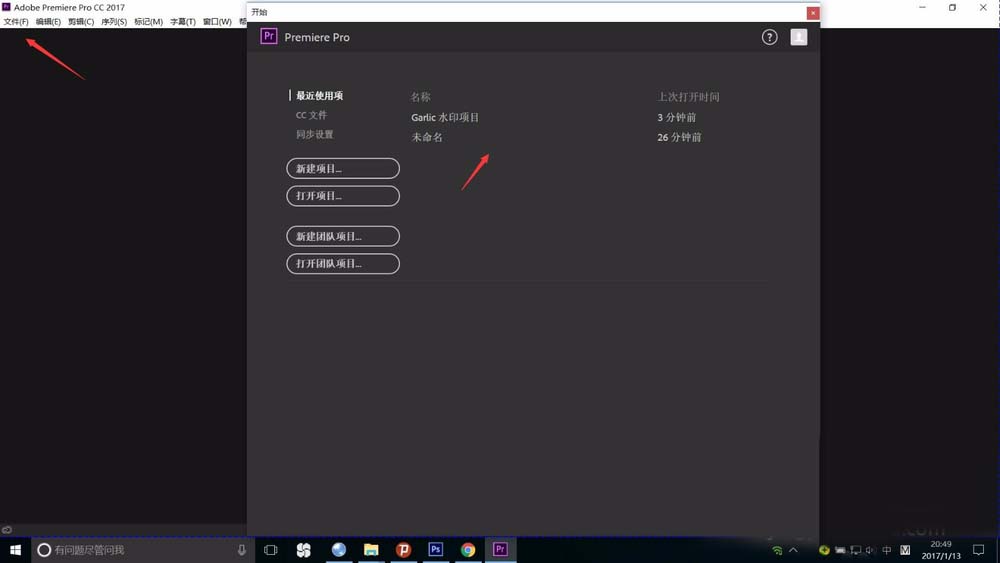Click the 打开团队项目 button
Screen dimensions: 1000x563
pos(343,263)
